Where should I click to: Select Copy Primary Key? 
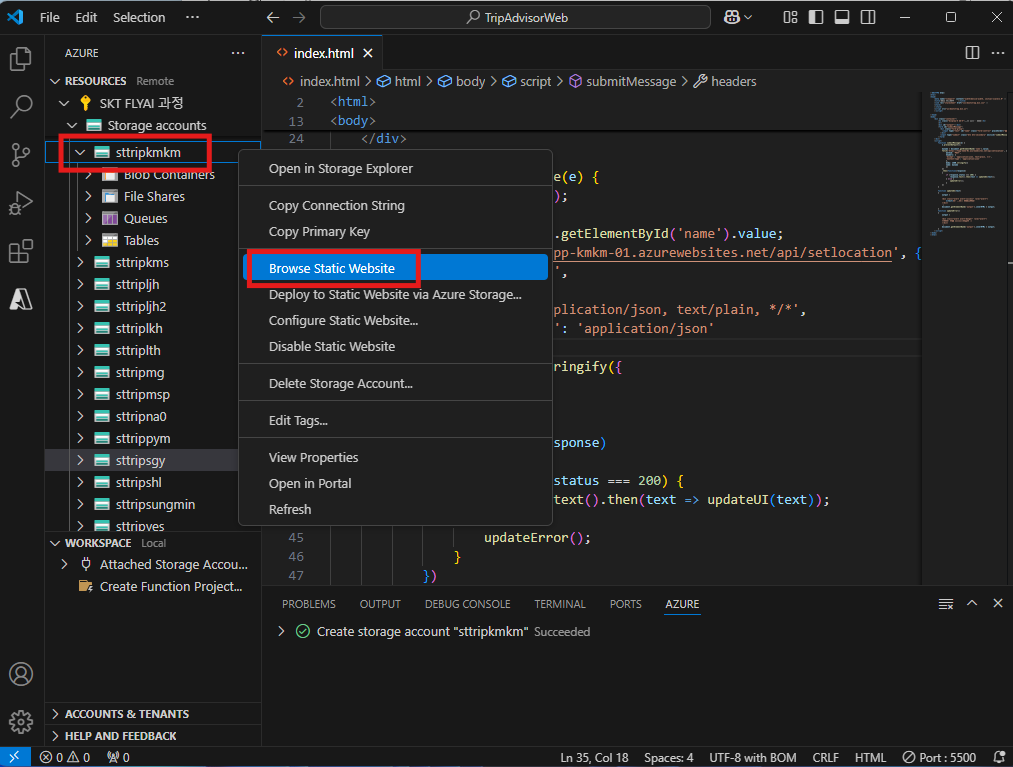pos(395,231)
